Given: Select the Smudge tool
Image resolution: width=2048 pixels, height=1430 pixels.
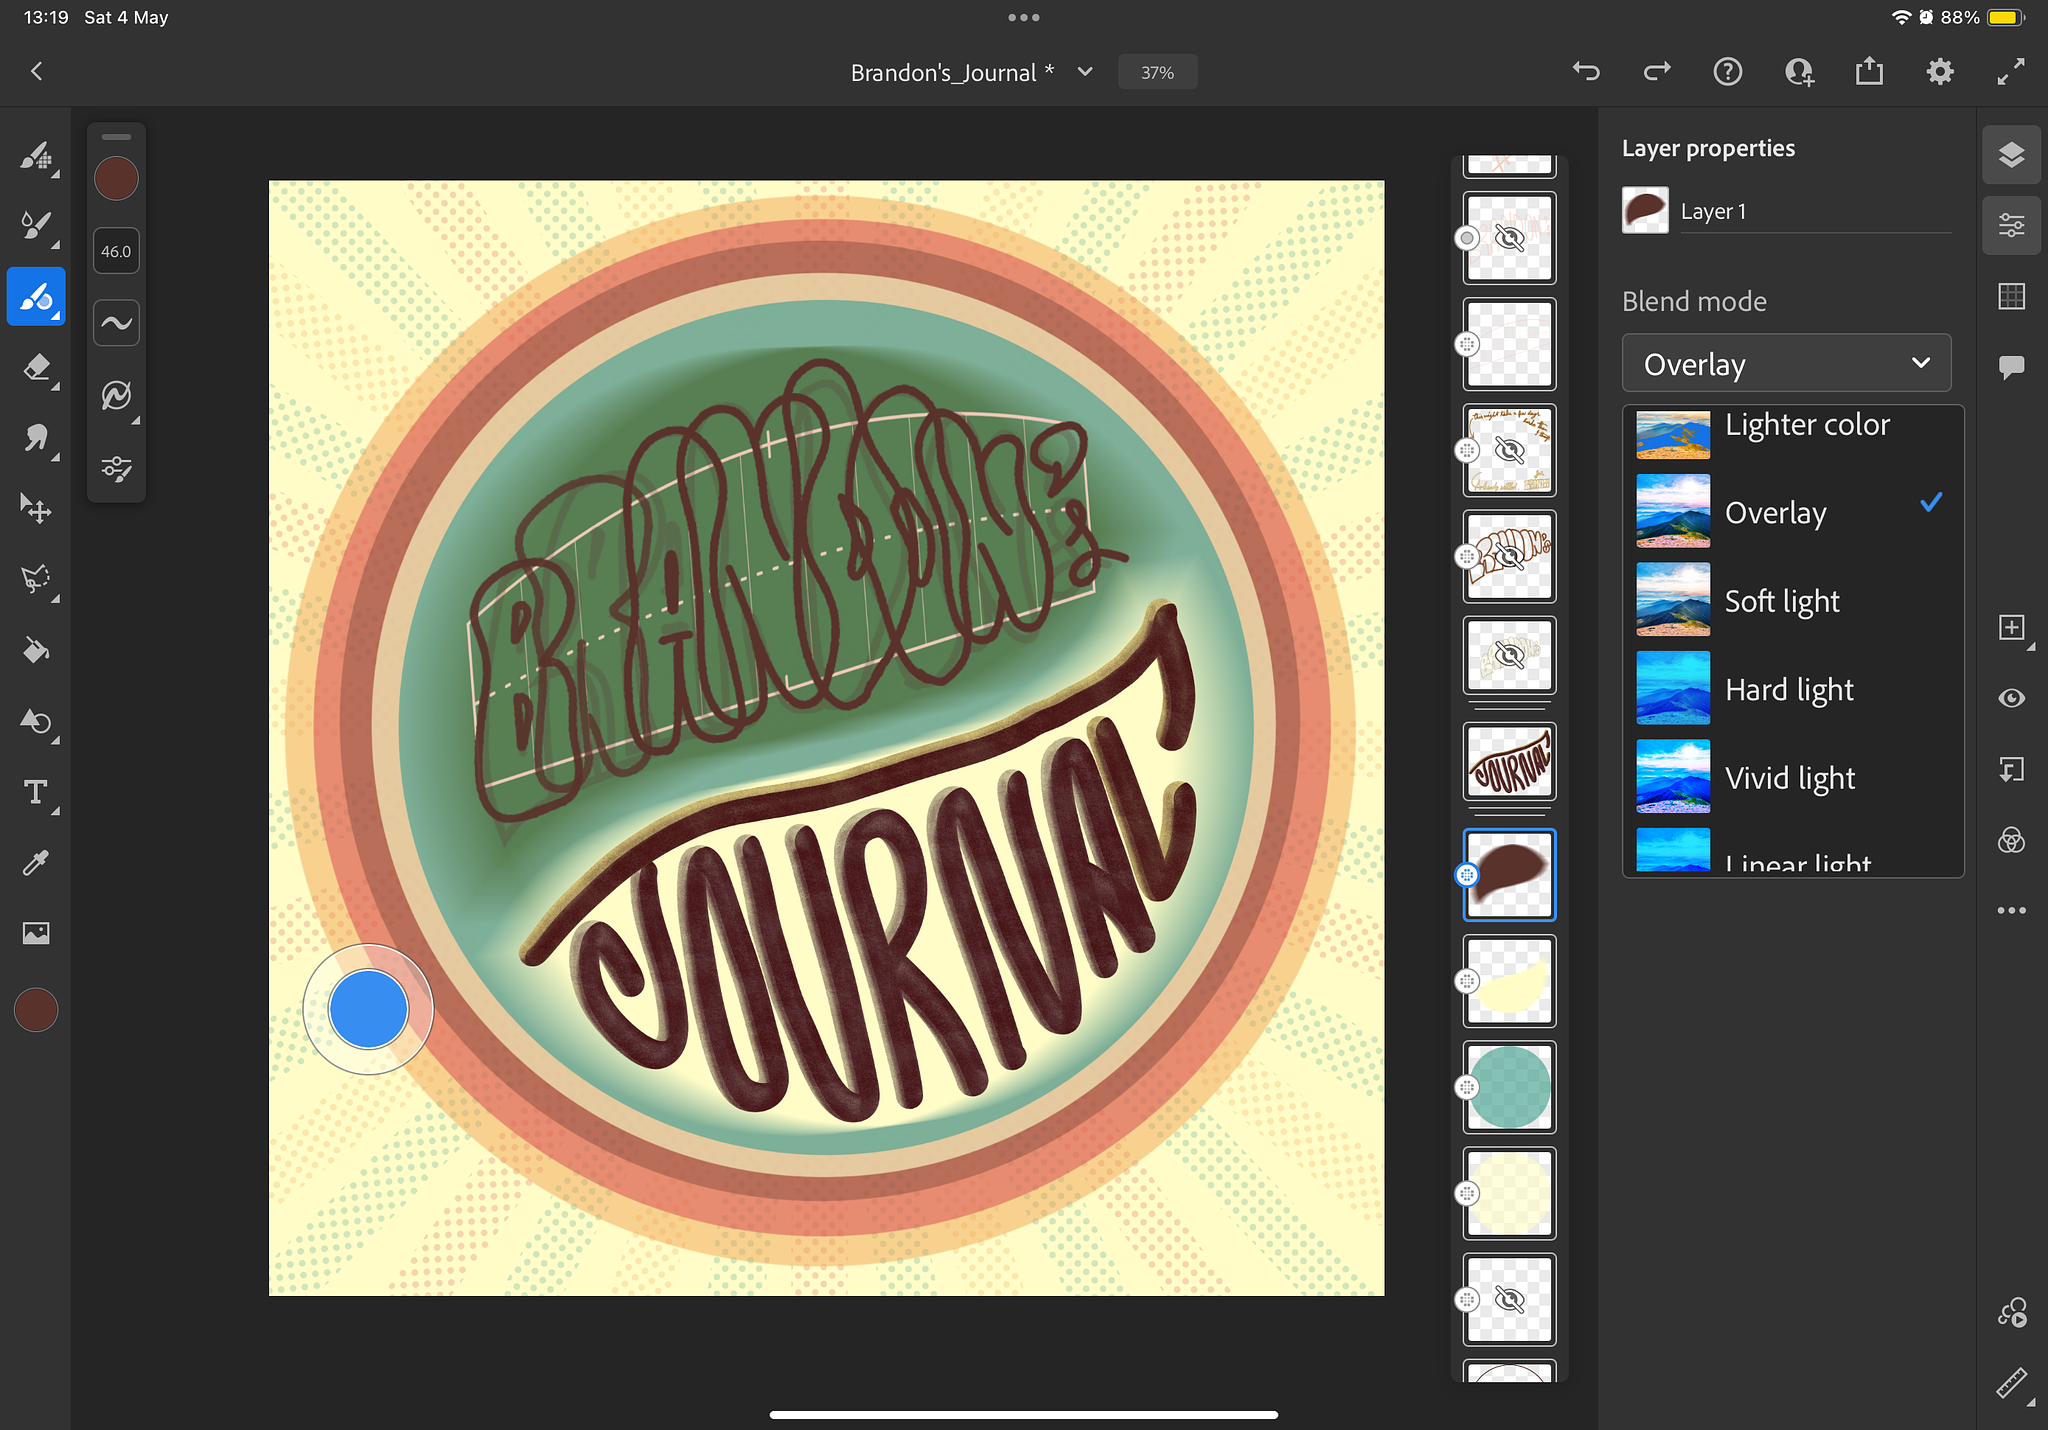Looking at the screenshot, I should (x=36, y=438).
